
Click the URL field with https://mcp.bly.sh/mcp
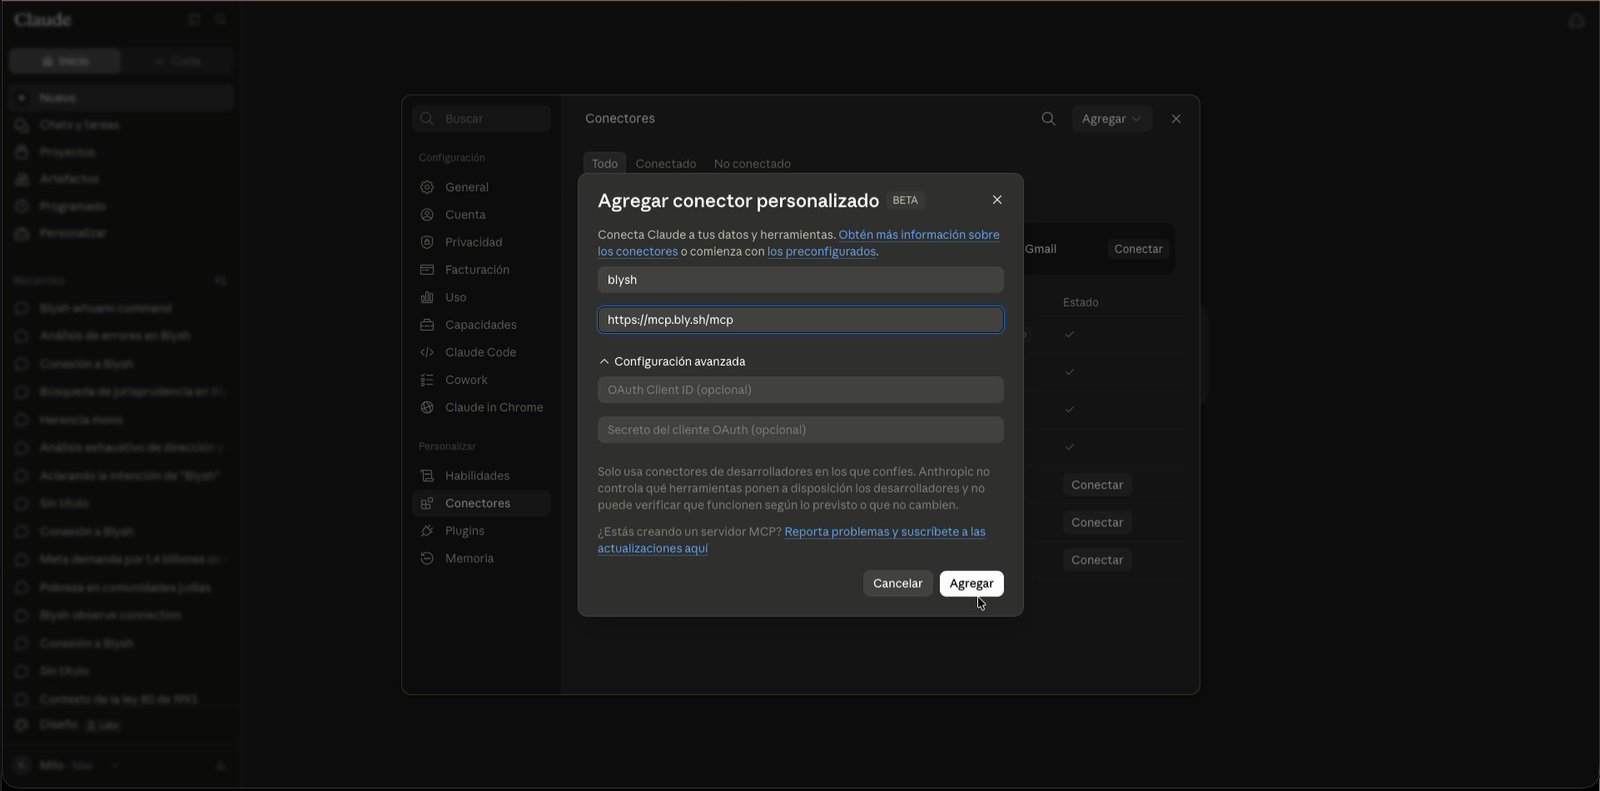click(800, 320)
